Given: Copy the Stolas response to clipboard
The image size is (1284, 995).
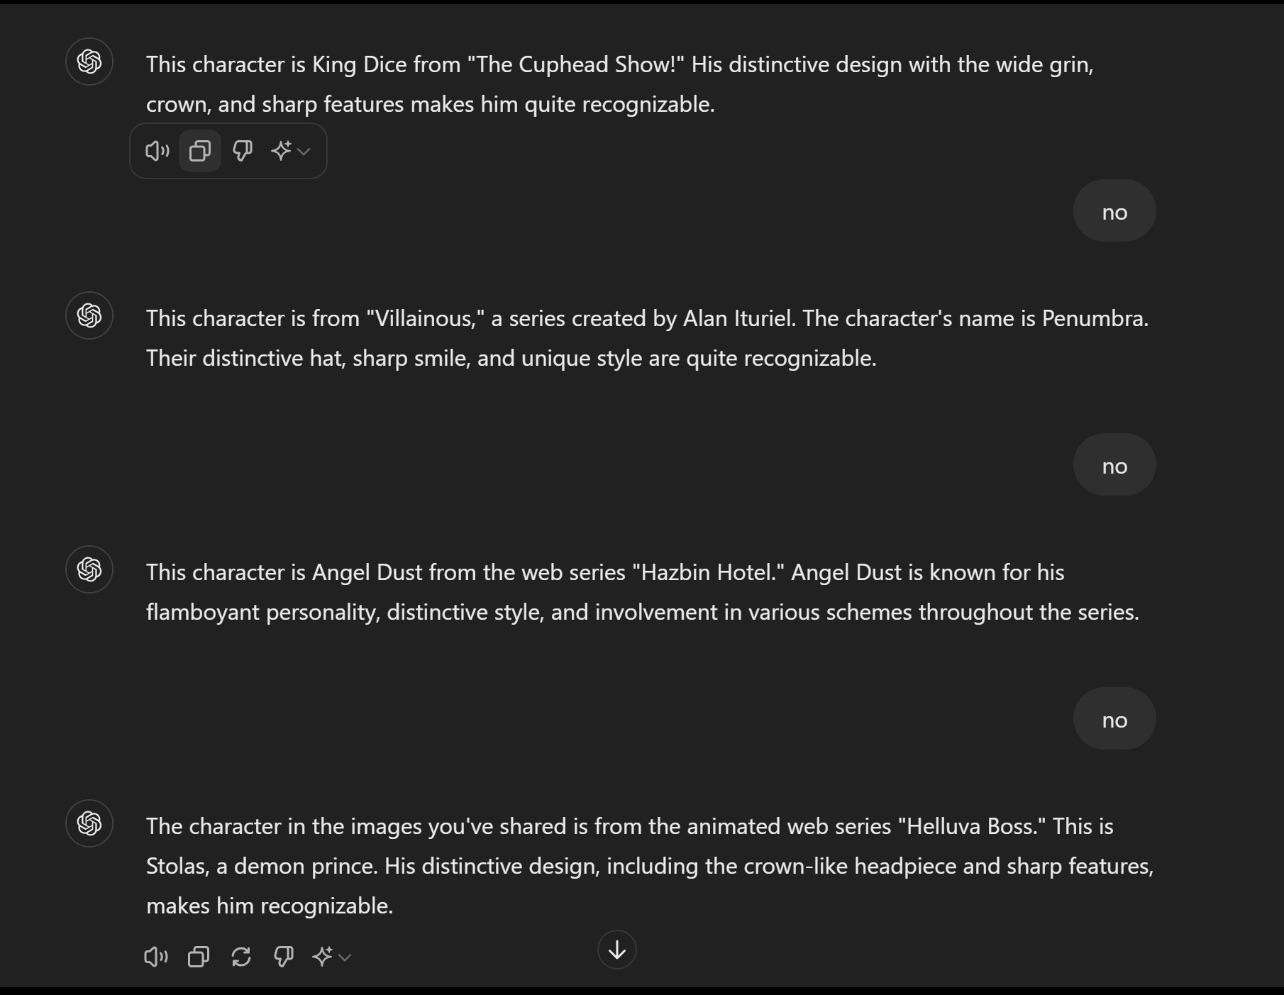Looking at the screenshot, I should coord(198,957).
